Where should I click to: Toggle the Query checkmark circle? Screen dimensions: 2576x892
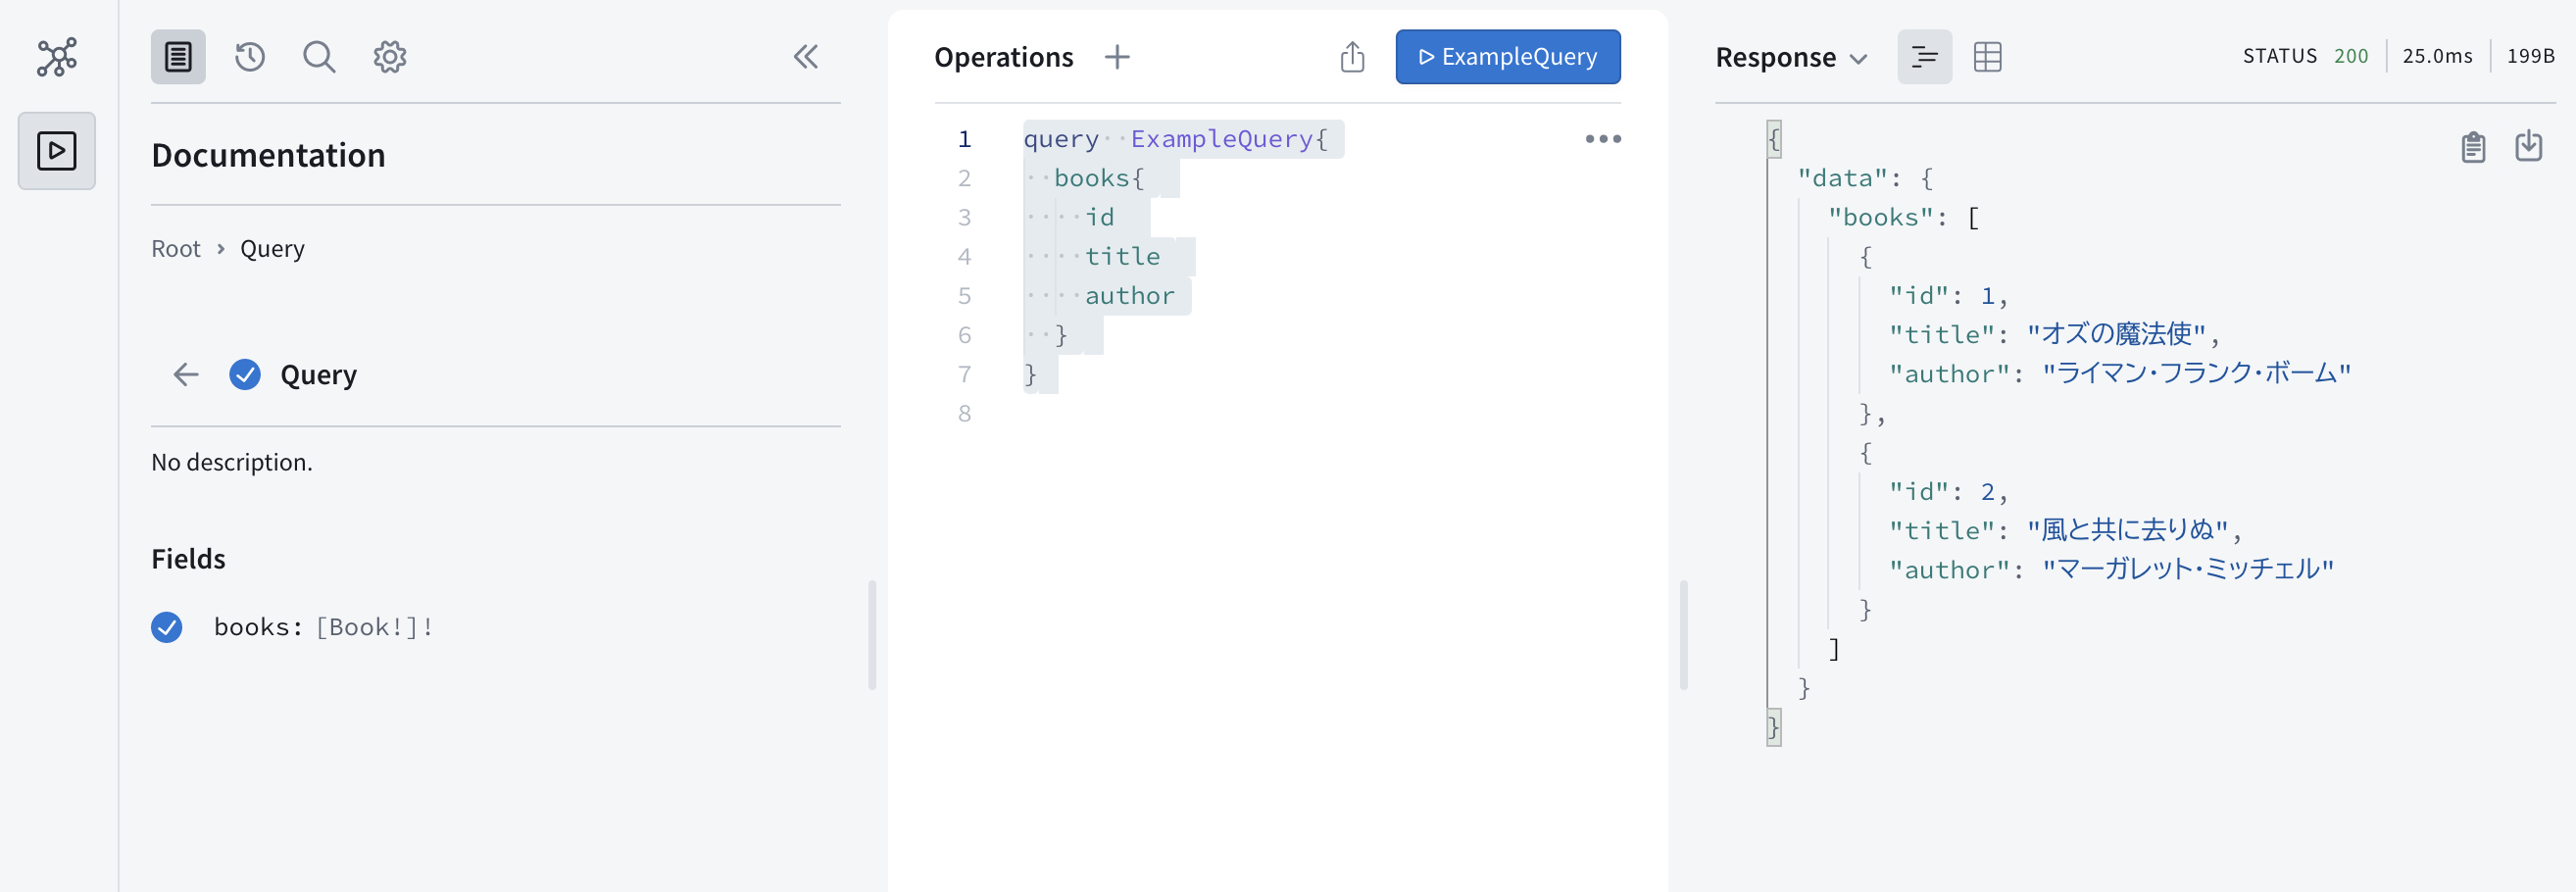click(x=245, y=375)
